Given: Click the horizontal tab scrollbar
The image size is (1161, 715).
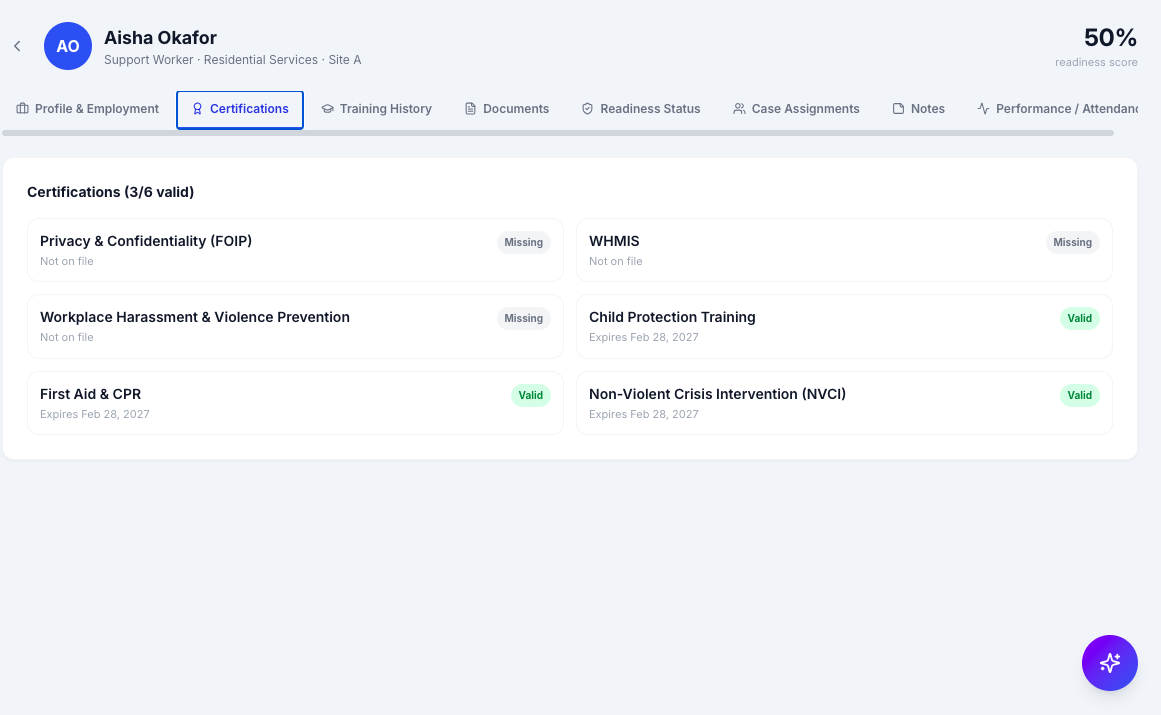Looking at the screenshot, I should (558, 133).
